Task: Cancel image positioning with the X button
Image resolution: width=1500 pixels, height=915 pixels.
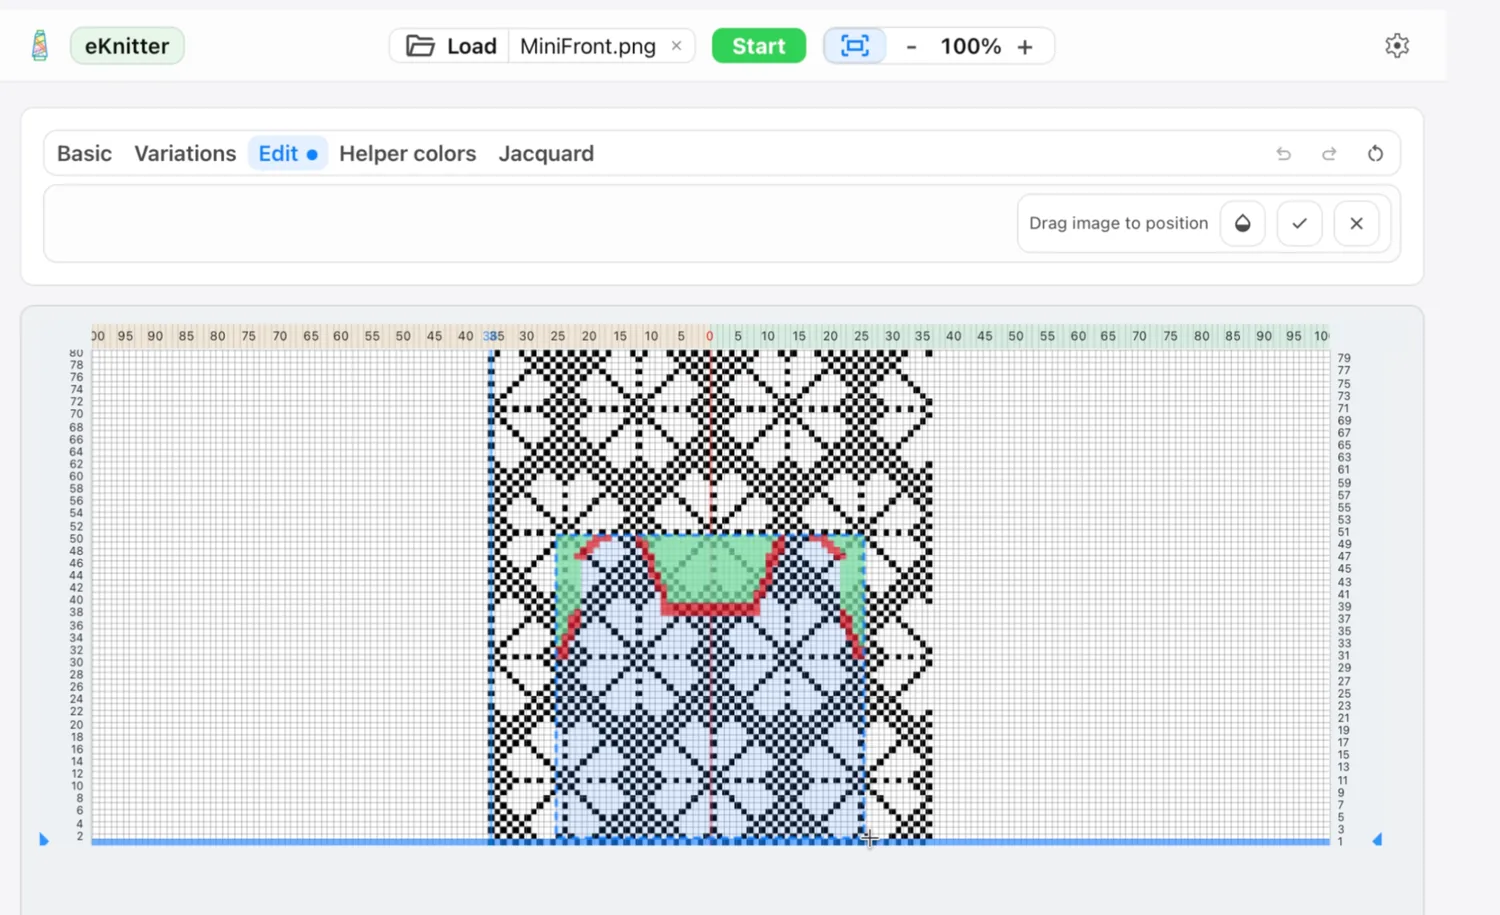Action: pyautogui.click(x=1356, y=223)
